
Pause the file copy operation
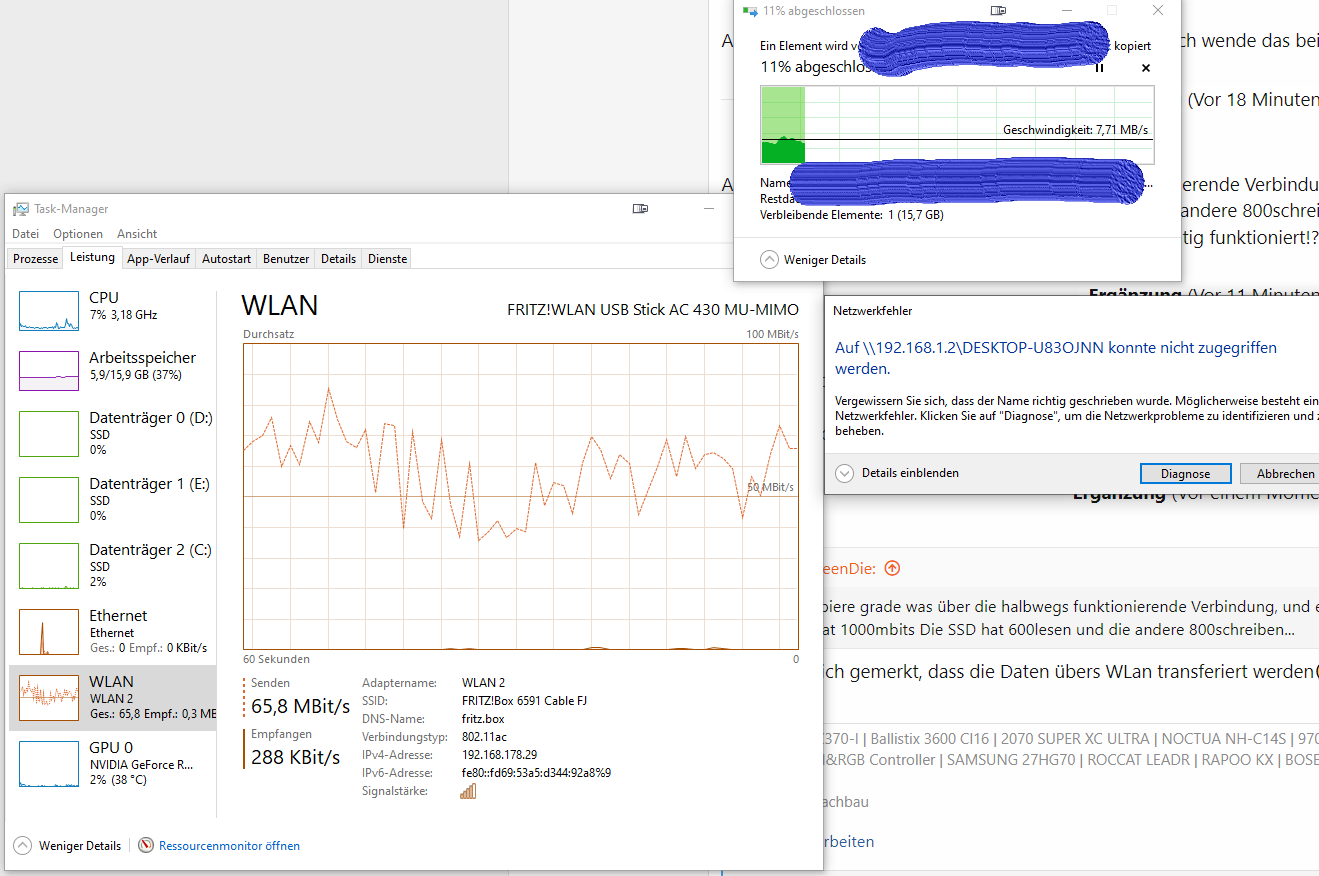click(x=1100, y=68)
